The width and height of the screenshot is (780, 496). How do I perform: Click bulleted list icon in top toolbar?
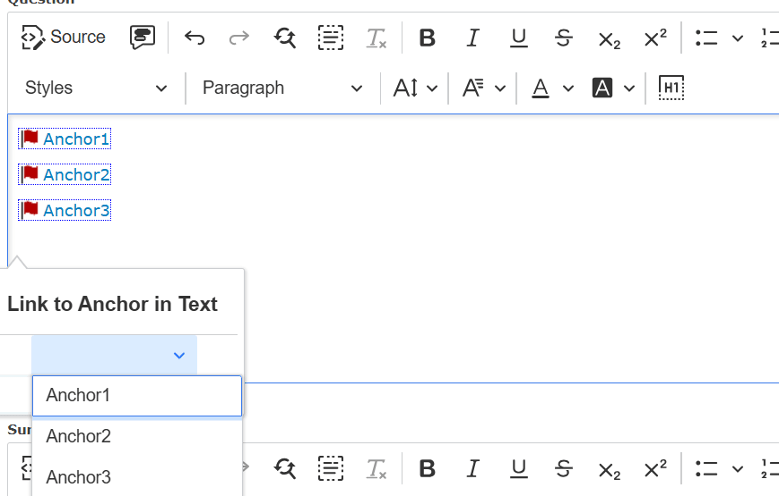[706, 38]
